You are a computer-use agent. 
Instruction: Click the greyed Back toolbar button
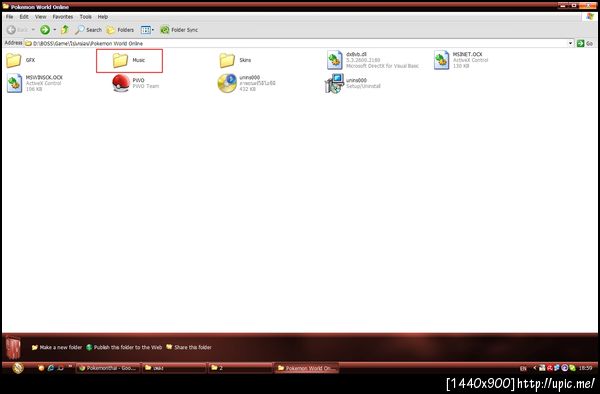click(17, 29)
